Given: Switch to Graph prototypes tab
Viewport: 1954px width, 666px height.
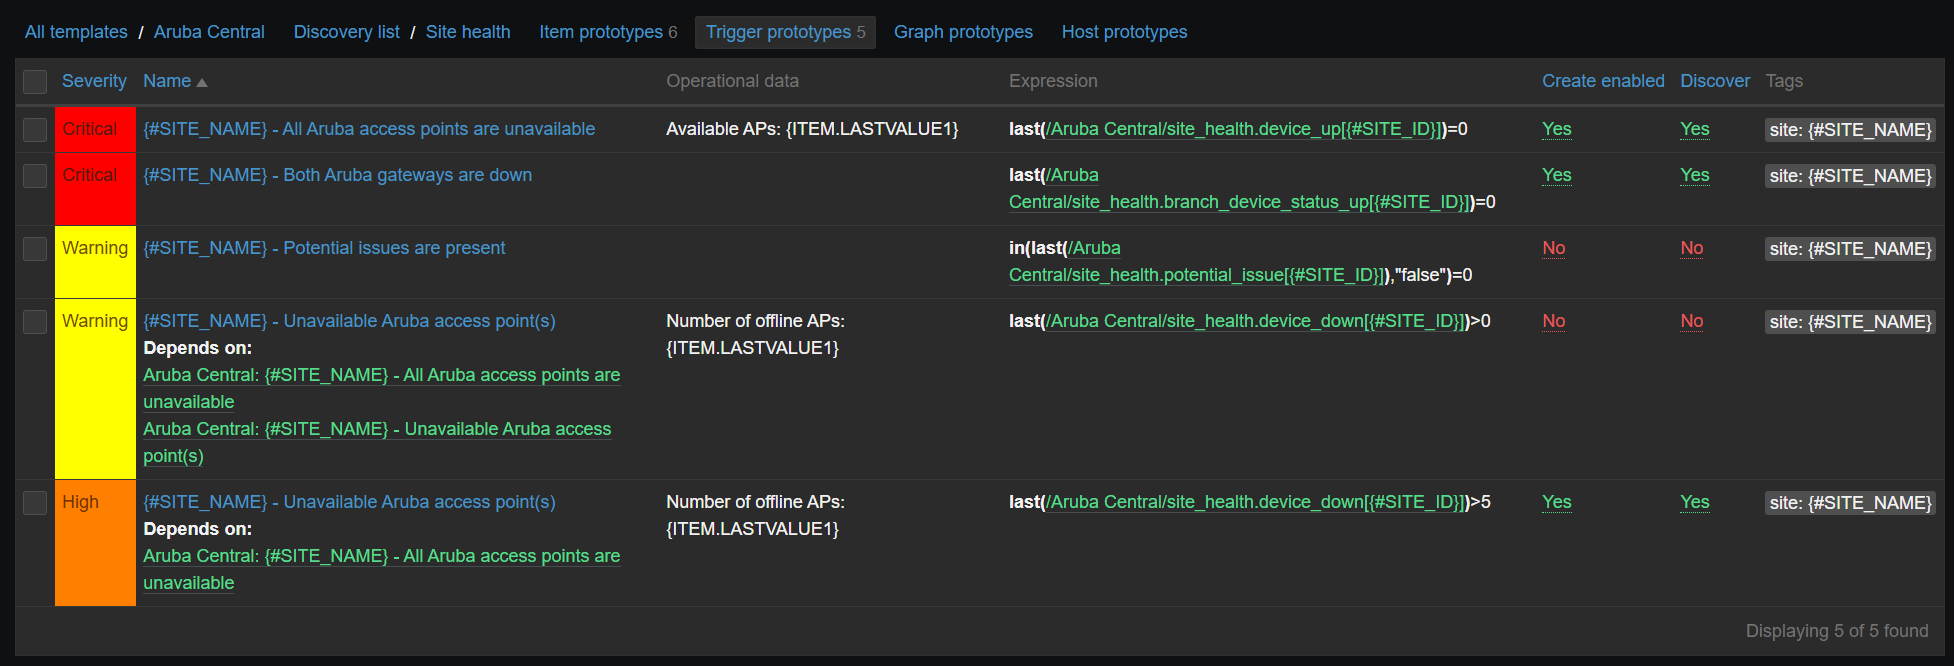Looking at the screenshot, I should pyautogui.click(x=962, y=32).
